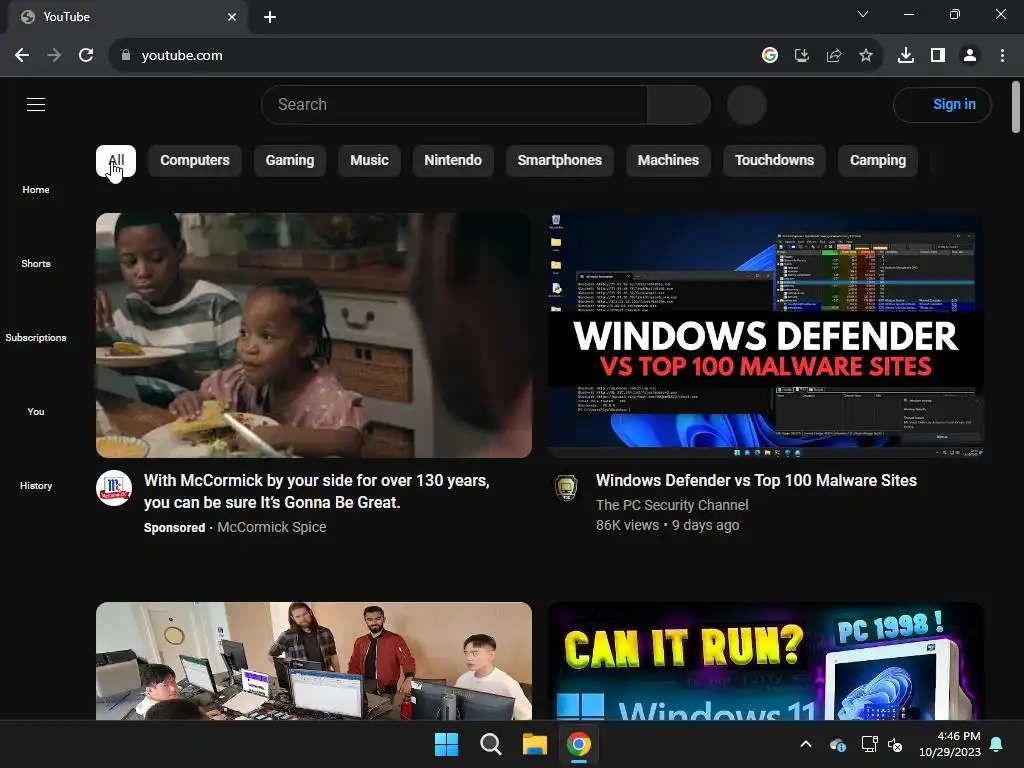The image size is (1024, 768).
Task: Click the OneDrive cloud tray icon
Action: coord(838,744)
